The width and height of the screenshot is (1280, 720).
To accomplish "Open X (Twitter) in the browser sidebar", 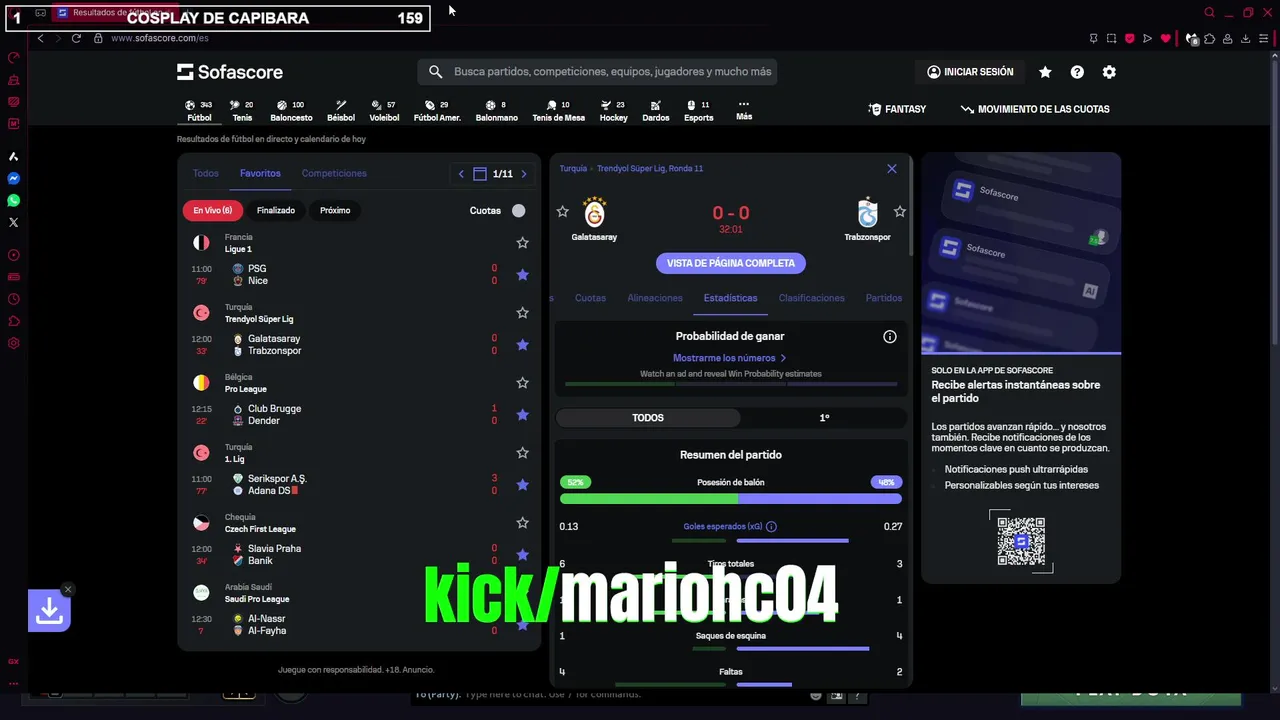I will pyautogui.click(x=14, y=223).
